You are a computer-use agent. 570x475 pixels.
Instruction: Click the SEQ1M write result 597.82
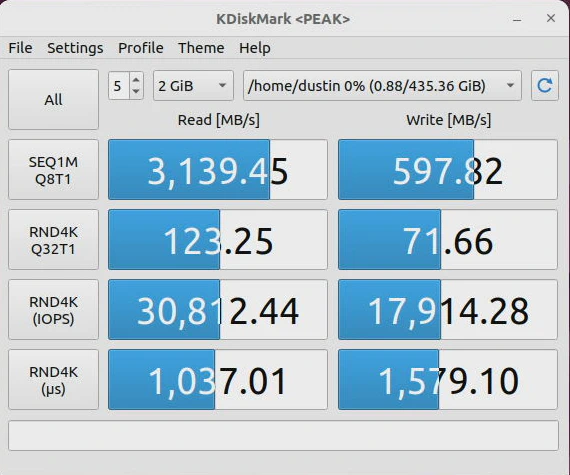pos(448,170)
